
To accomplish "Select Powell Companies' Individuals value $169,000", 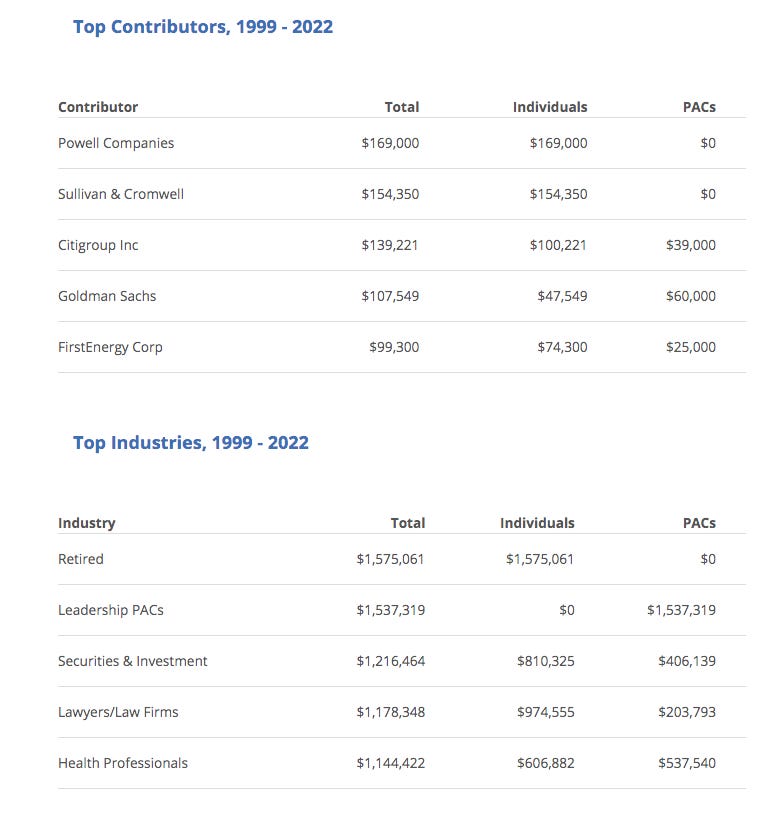I will pyautogui.click(x=558, y=143).
